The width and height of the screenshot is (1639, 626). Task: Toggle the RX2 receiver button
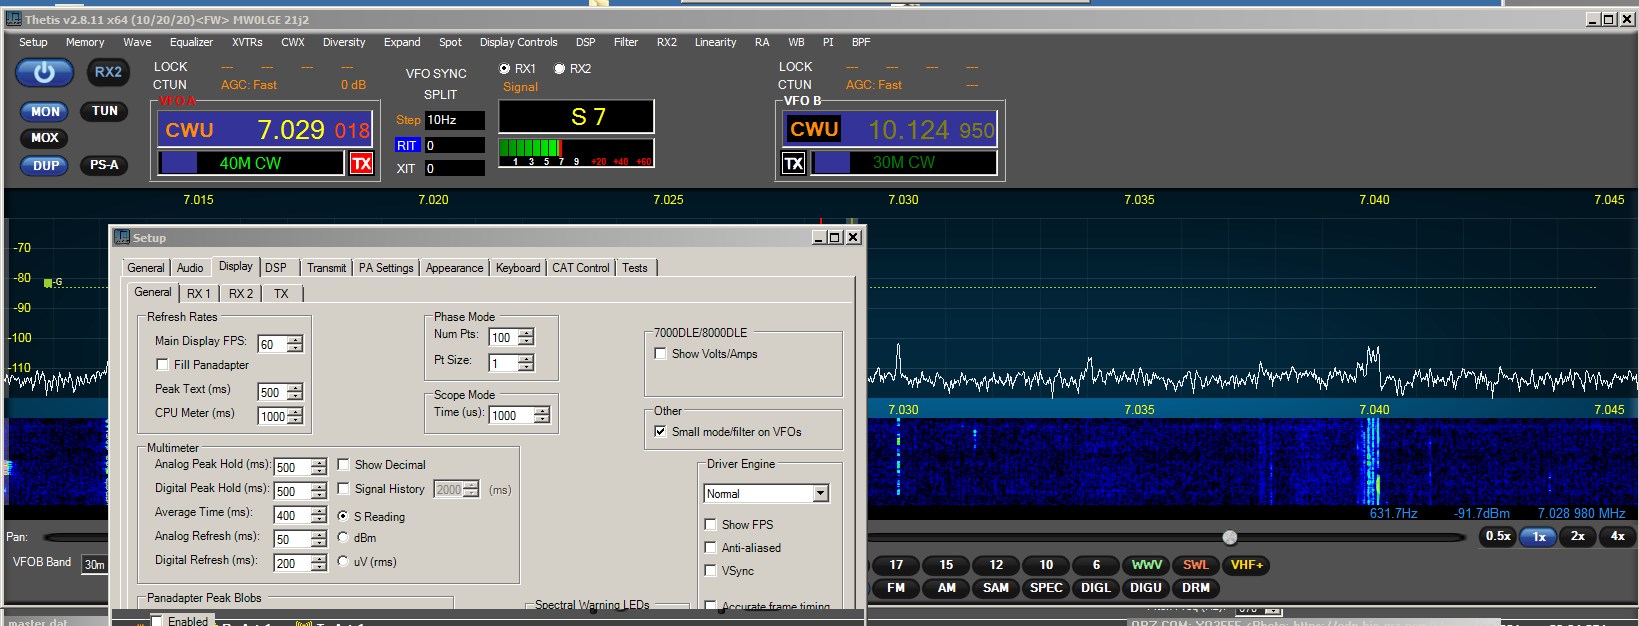(108, 72)
